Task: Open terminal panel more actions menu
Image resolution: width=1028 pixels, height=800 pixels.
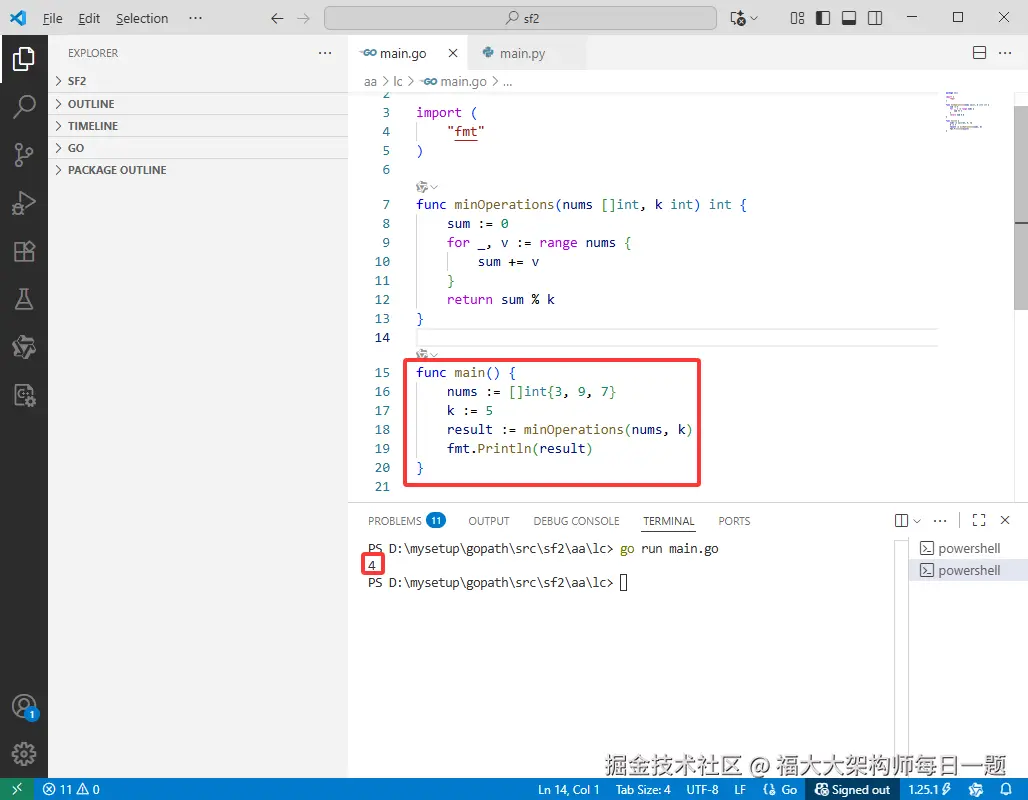Action: pos(940,521)
